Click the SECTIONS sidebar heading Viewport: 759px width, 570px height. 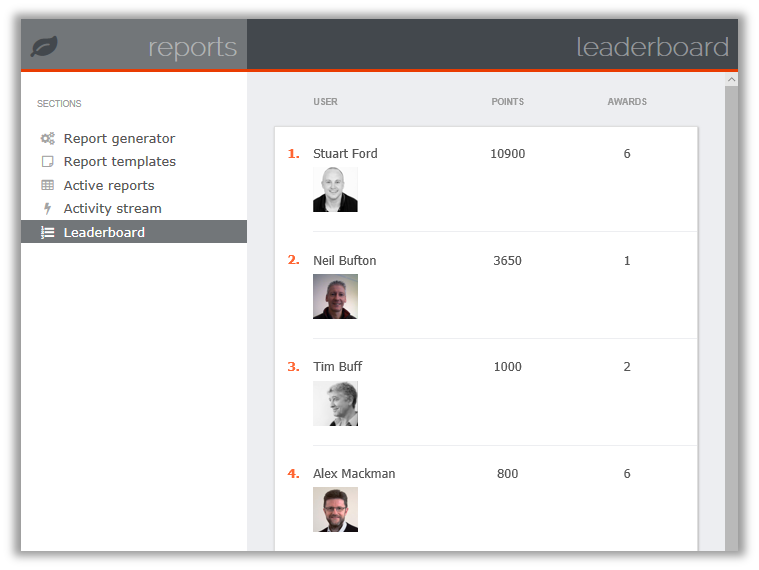(59, 104)
